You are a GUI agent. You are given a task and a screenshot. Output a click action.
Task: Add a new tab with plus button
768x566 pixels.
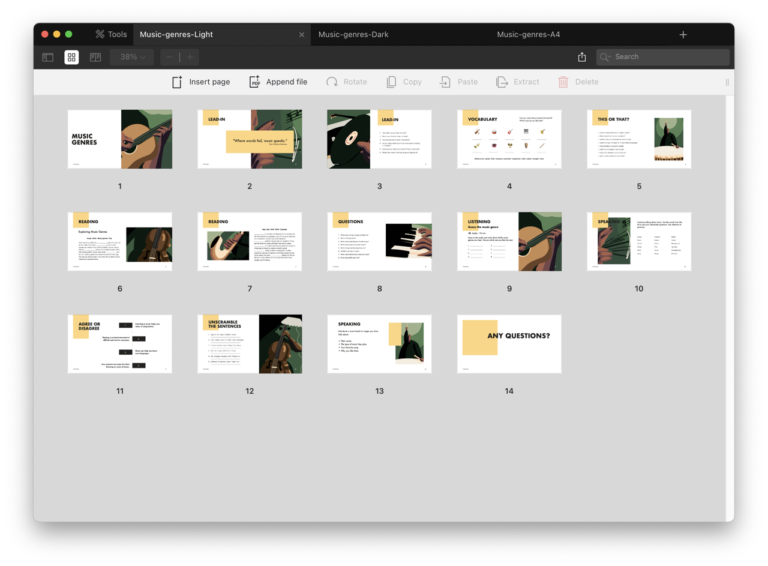(x=683, y=34)
